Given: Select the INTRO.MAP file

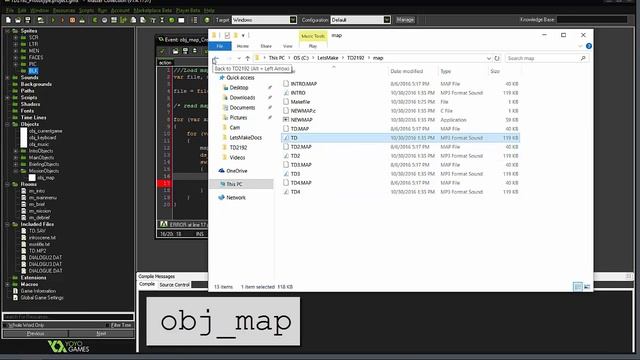Looking at the screenshot, I should tap(304, 84).
